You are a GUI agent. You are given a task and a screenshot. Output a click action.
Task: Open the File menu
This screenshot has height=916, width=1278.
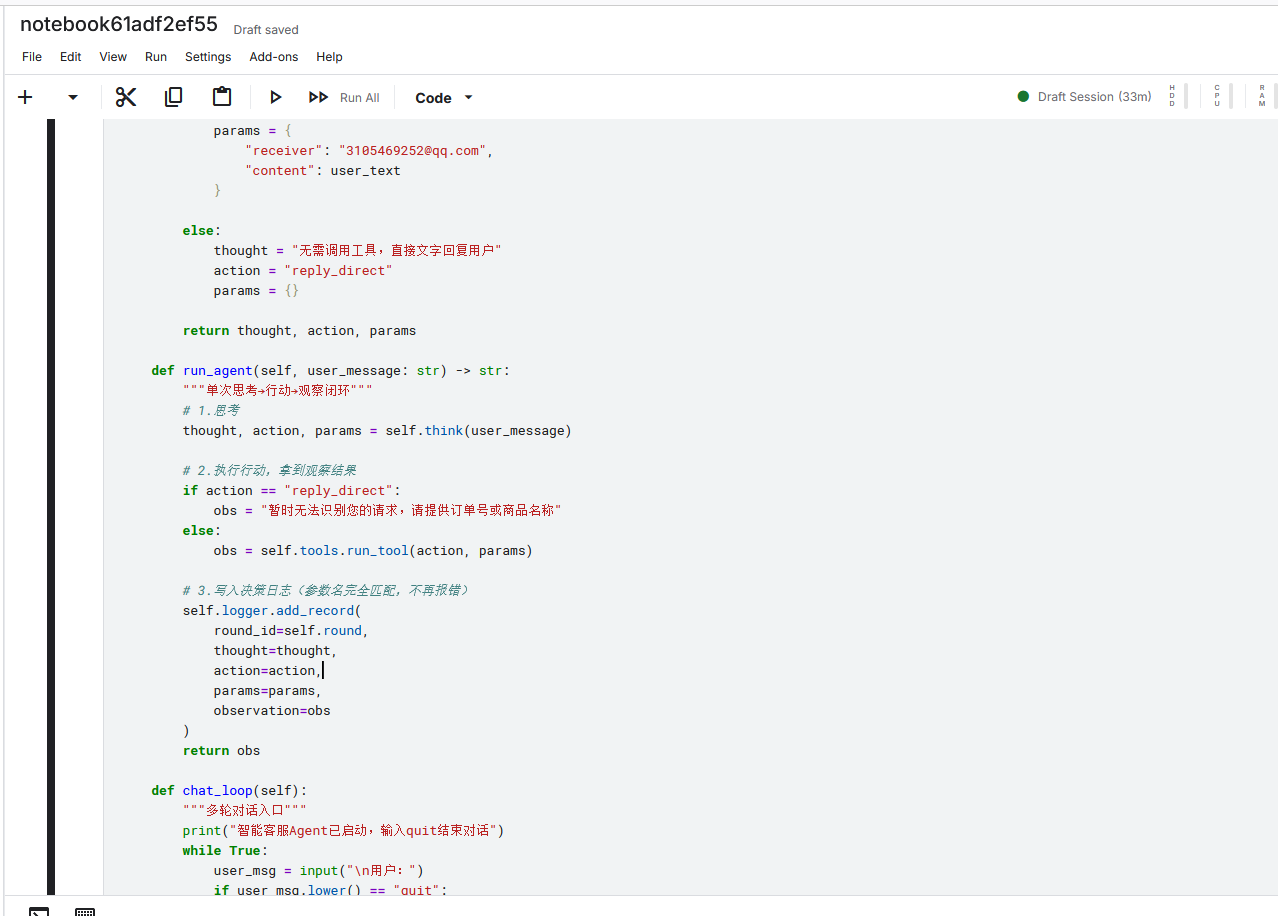32,57
